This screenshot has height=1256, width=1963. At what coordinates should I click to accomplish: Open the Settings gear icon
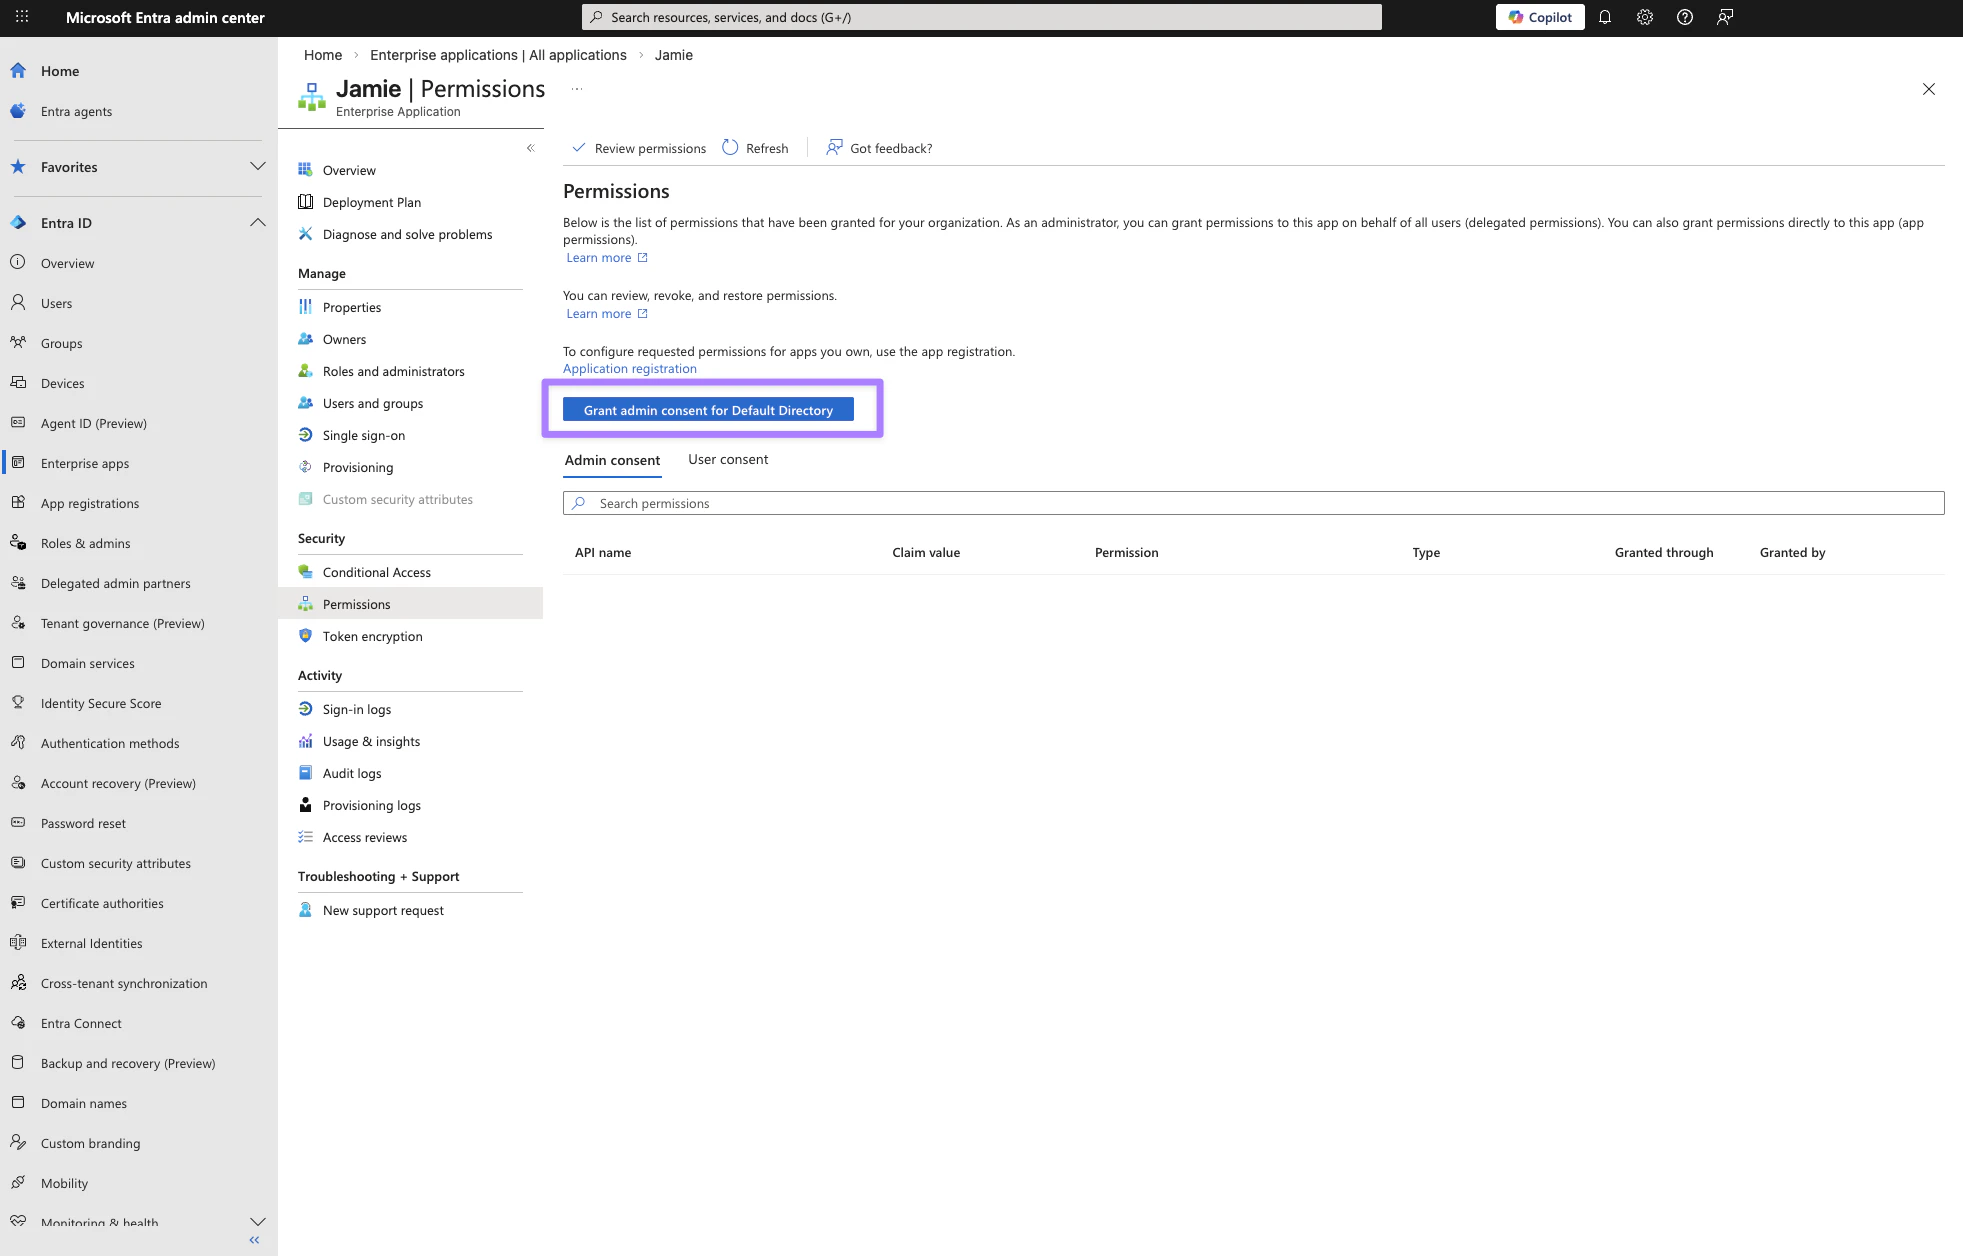[1645, 17]
